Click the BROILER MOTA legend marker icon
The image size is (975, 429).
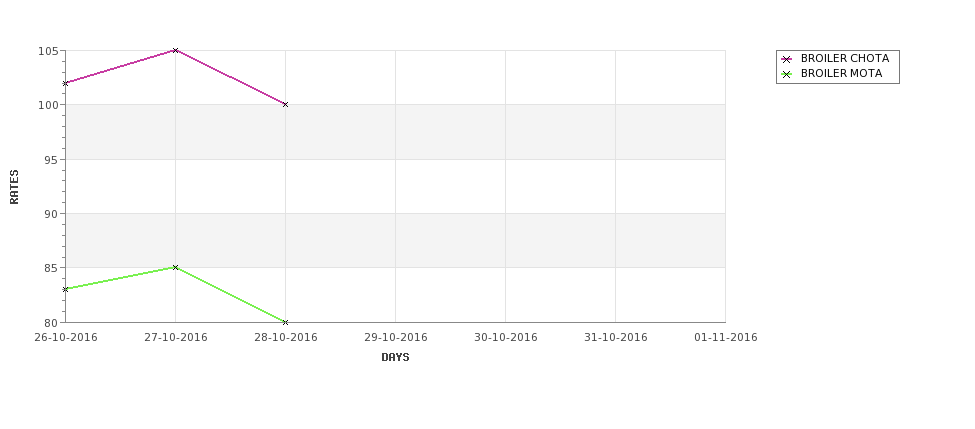[787, 74]
